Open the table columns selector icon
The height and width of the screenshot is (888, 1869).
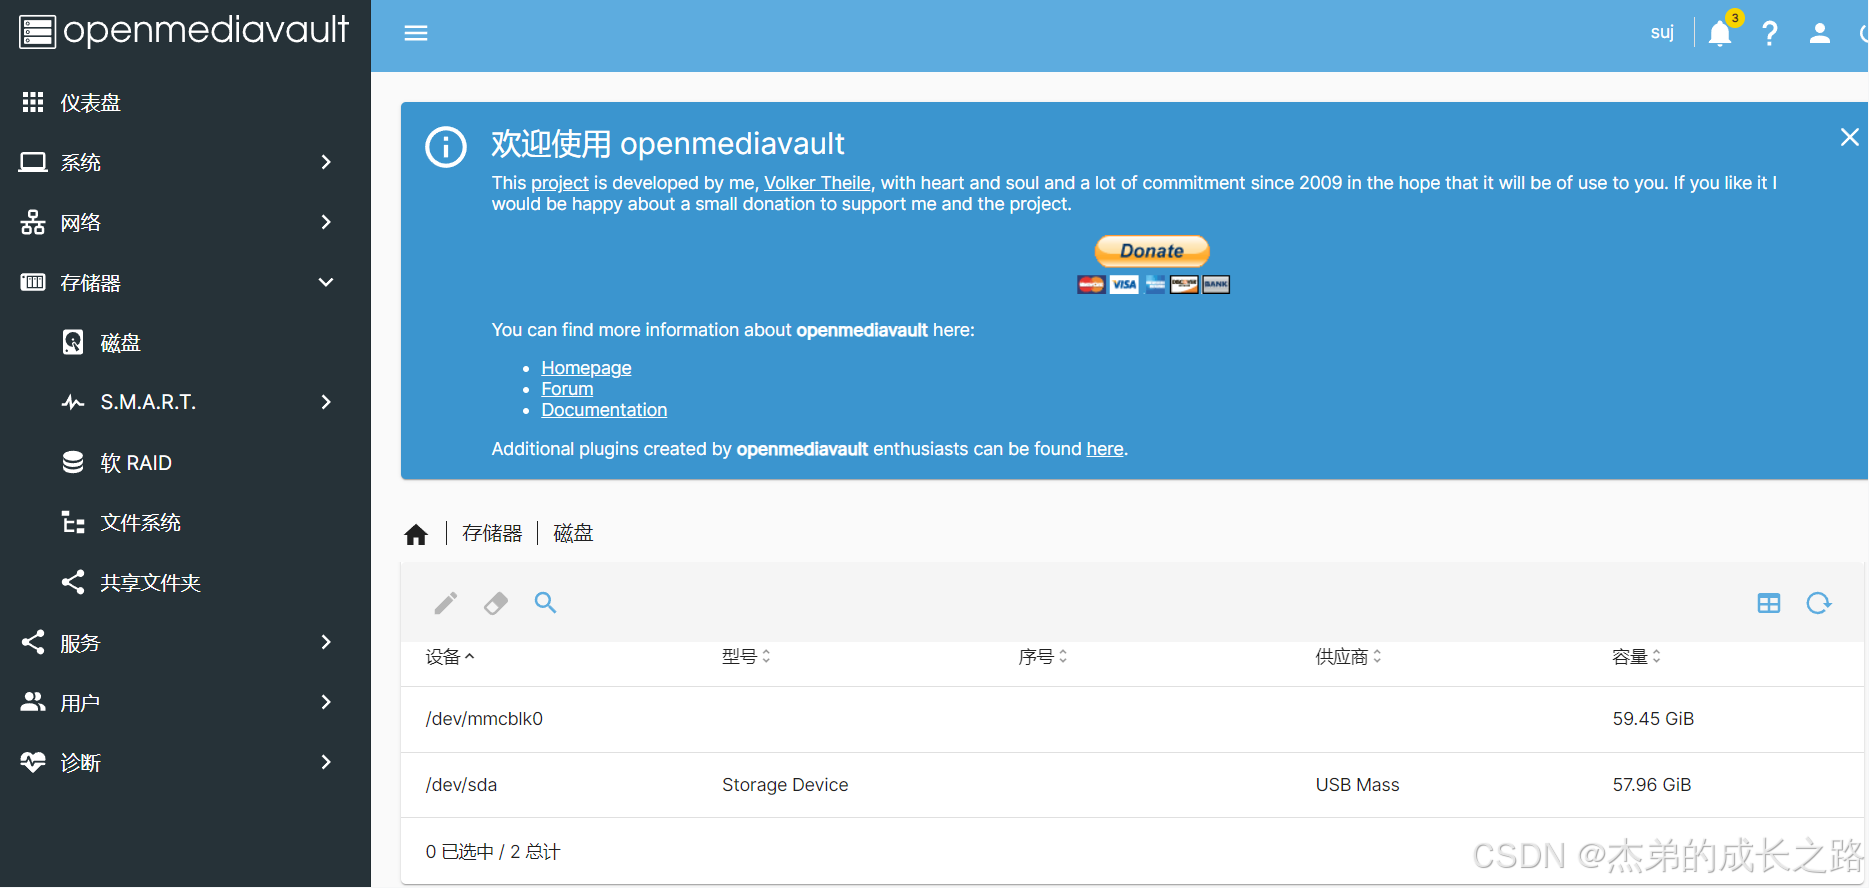click(1769, 603)
